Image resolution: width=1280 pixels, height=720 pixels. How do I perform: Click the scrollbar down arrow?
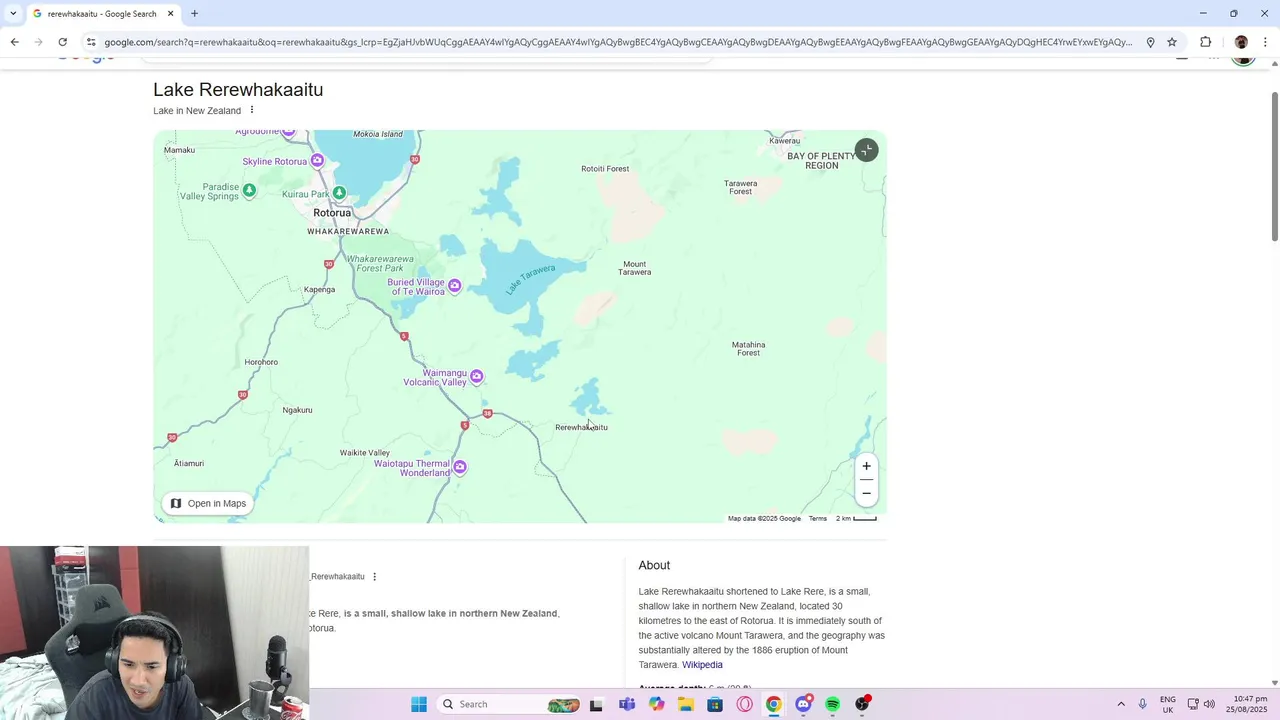point(1274,683)
